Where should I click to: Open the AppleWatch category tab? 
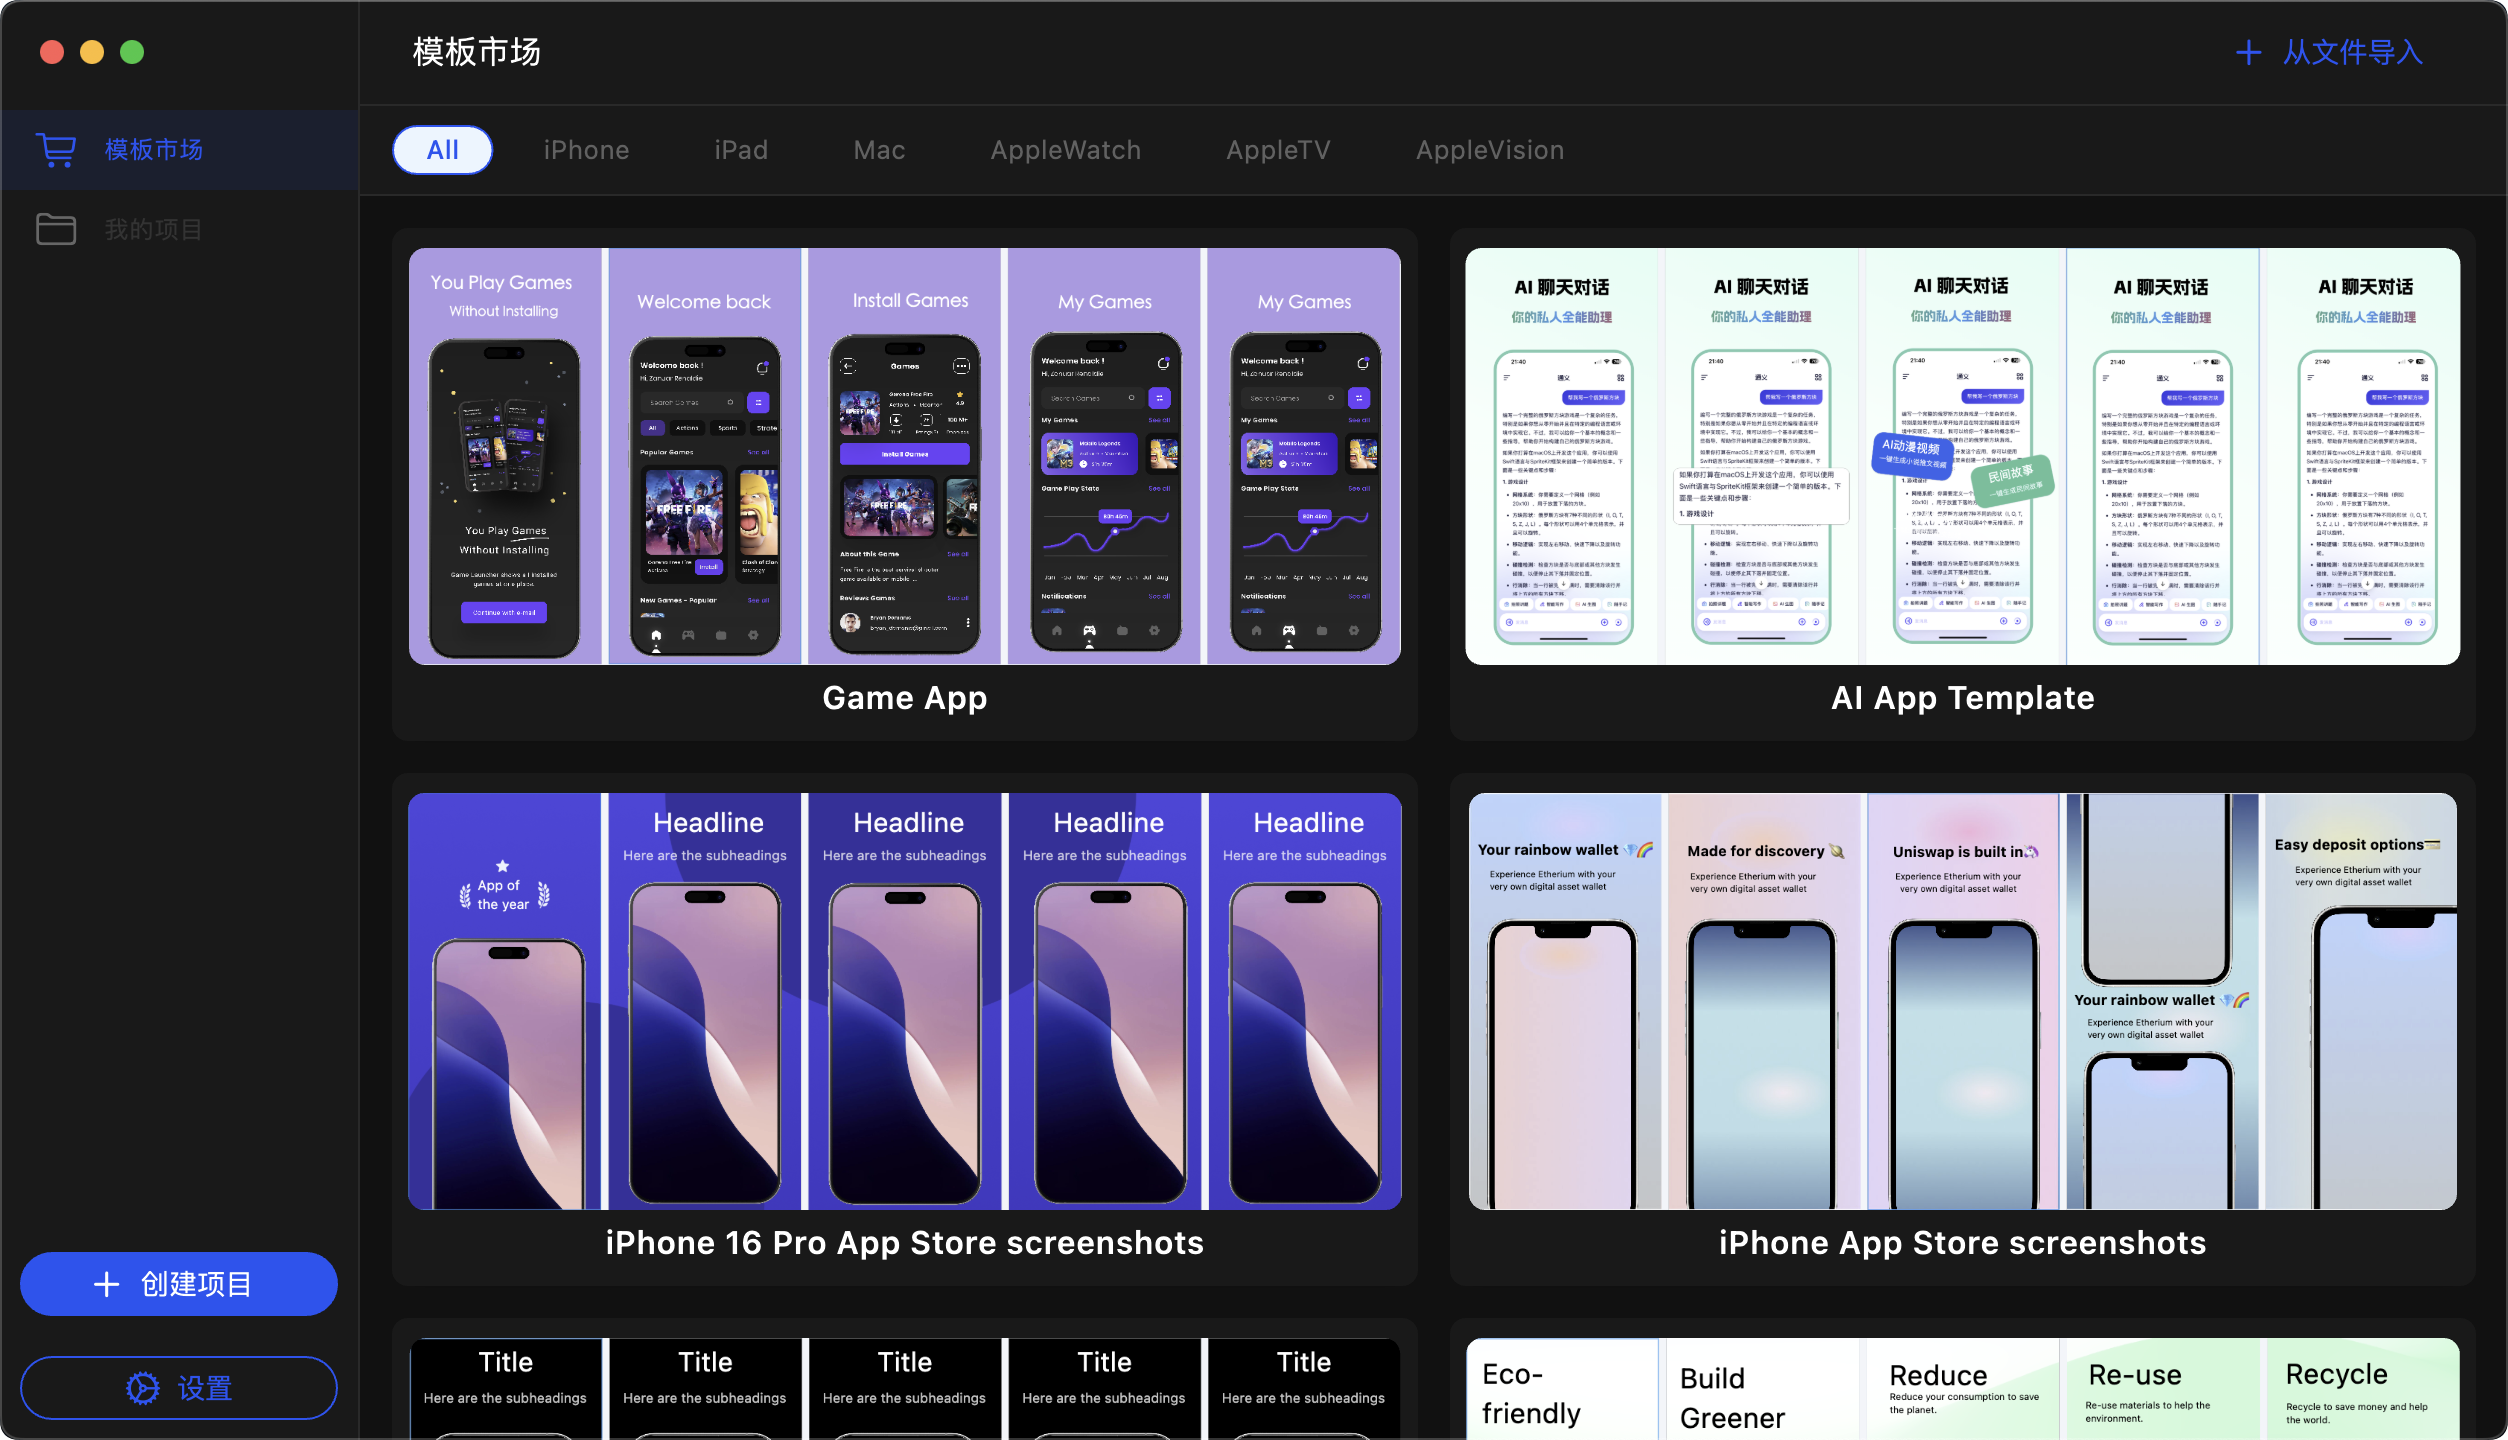(1065, 150)
